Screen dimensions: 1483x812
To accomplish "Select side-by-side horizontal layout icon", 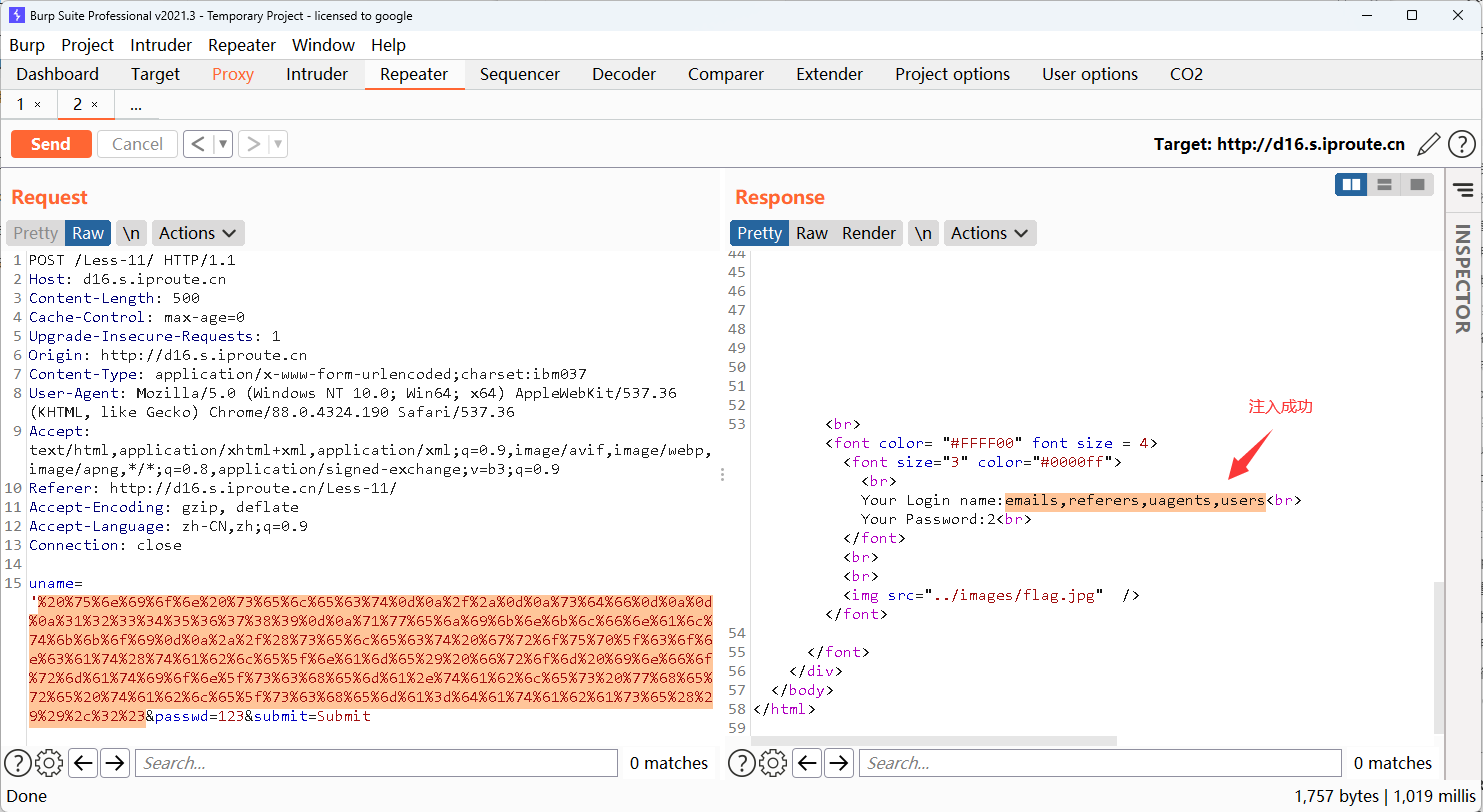I will [x=1352, y=184].
